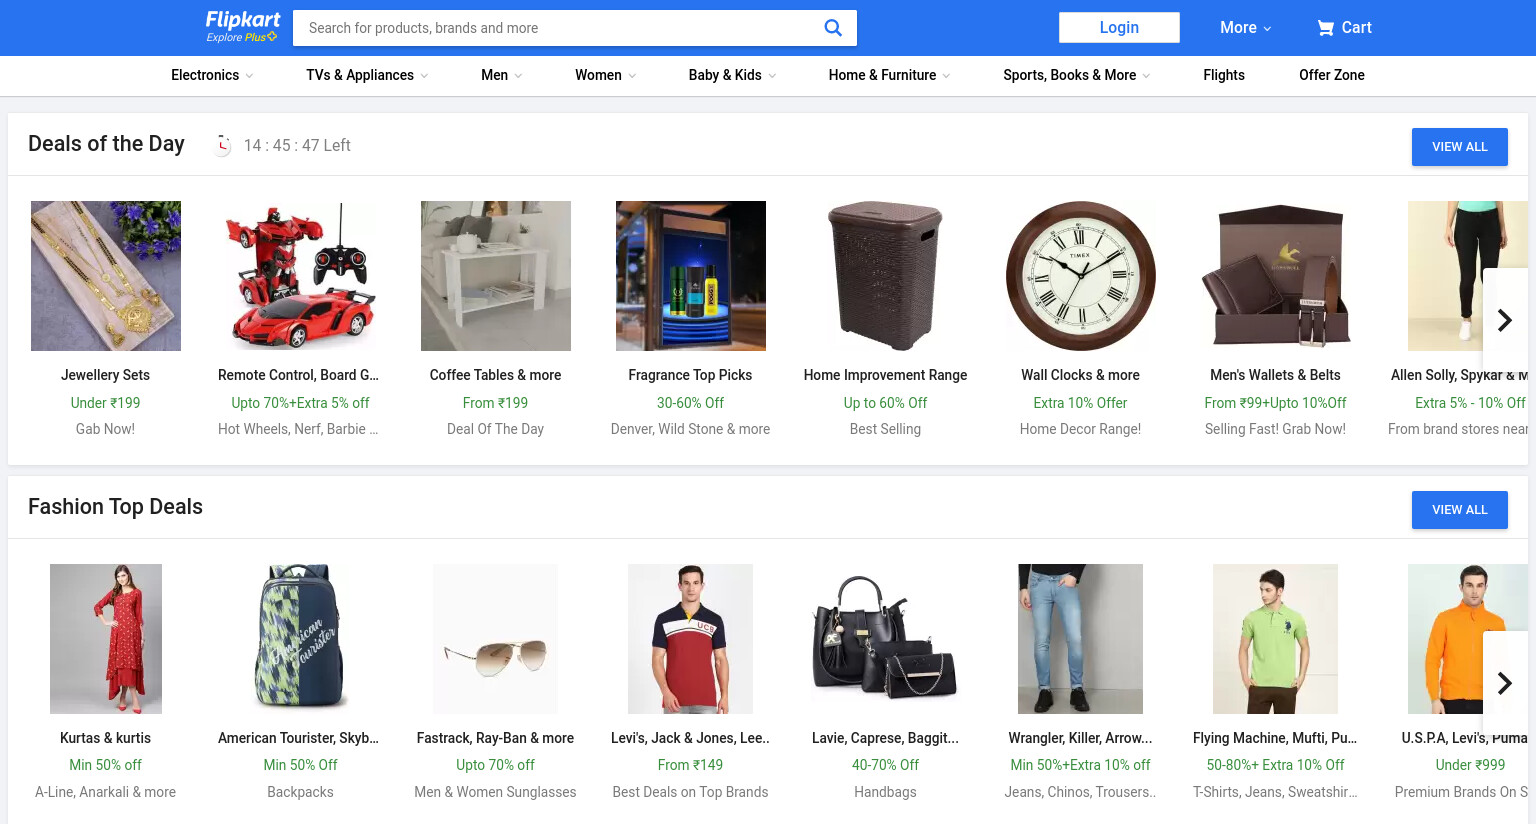This screenshot has width=1536, height=824.
Task: Click the Flipkart logo
Action: [x=243, y=20]
